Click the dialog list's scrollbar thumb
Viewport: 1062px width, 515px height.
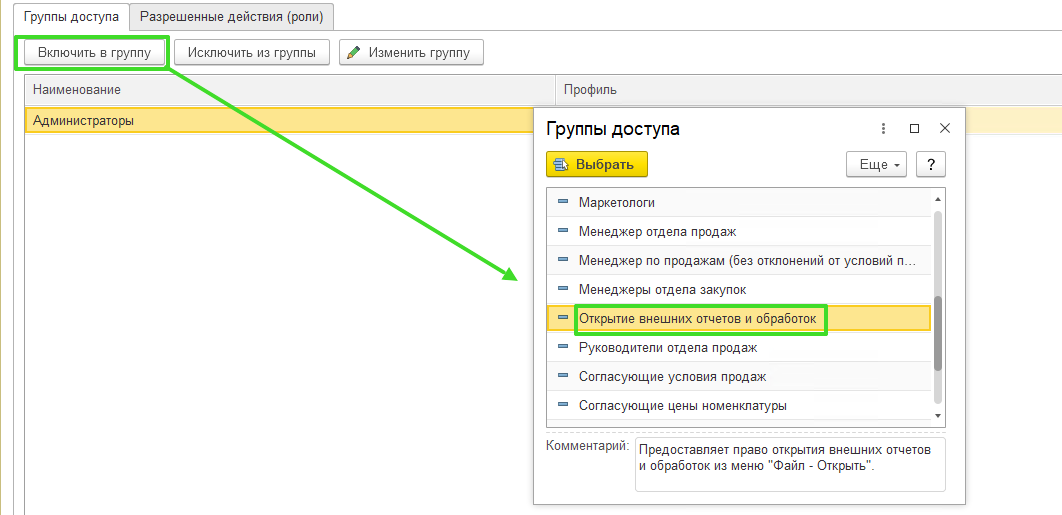point(938,333)
